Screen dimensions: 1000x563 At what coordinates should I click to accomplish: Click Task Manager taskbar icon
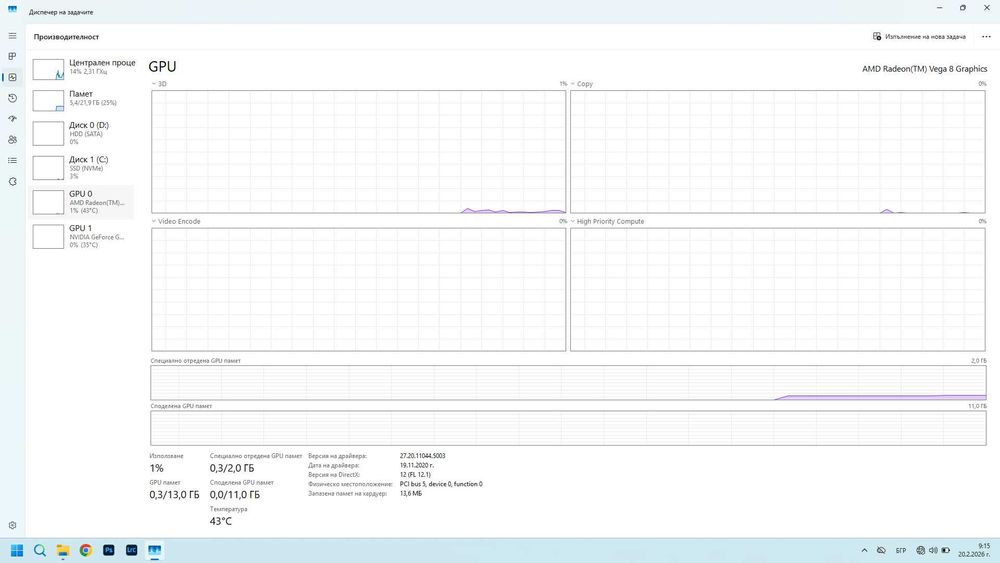[x=154, y=550]
